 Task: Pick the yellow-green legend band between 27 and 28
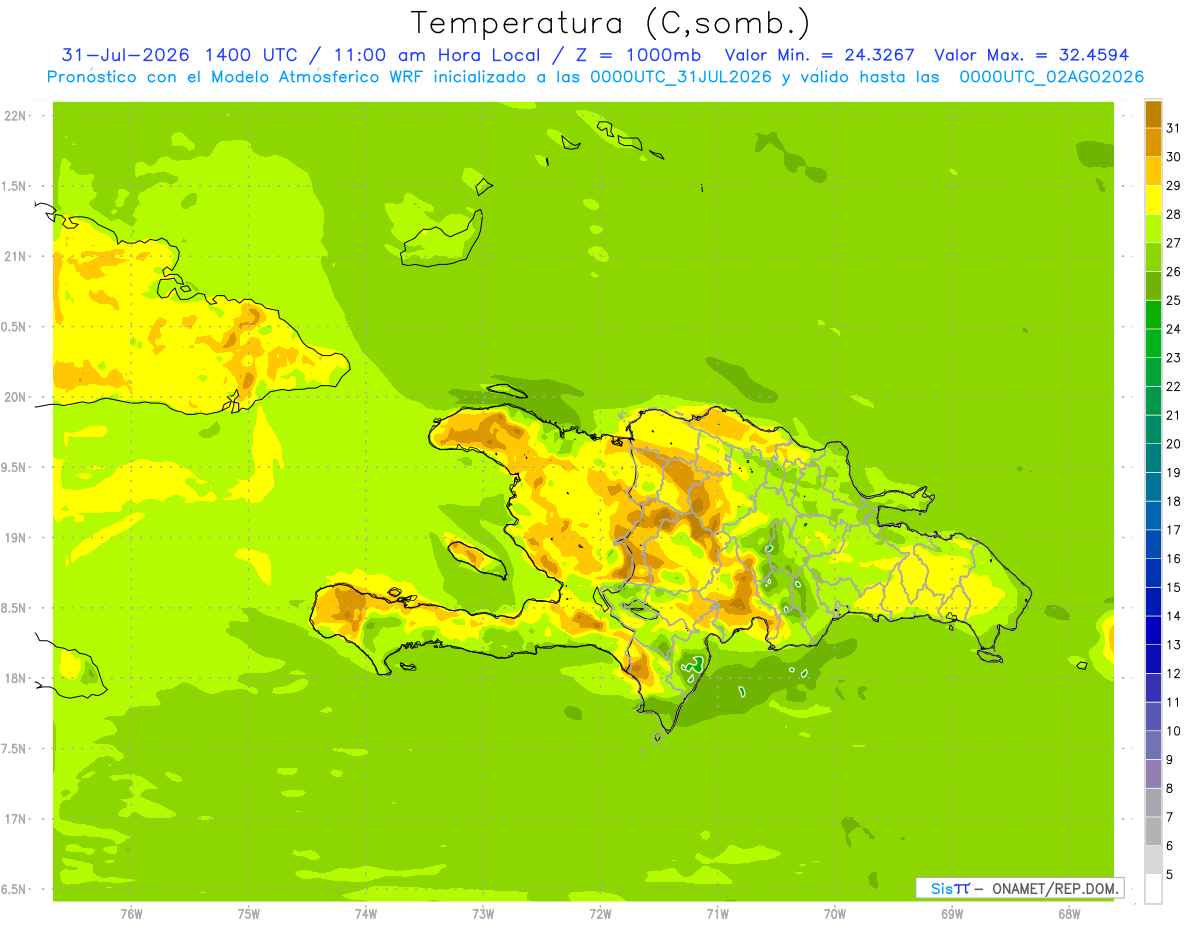pyautogui.click(x=1153, y=229)
